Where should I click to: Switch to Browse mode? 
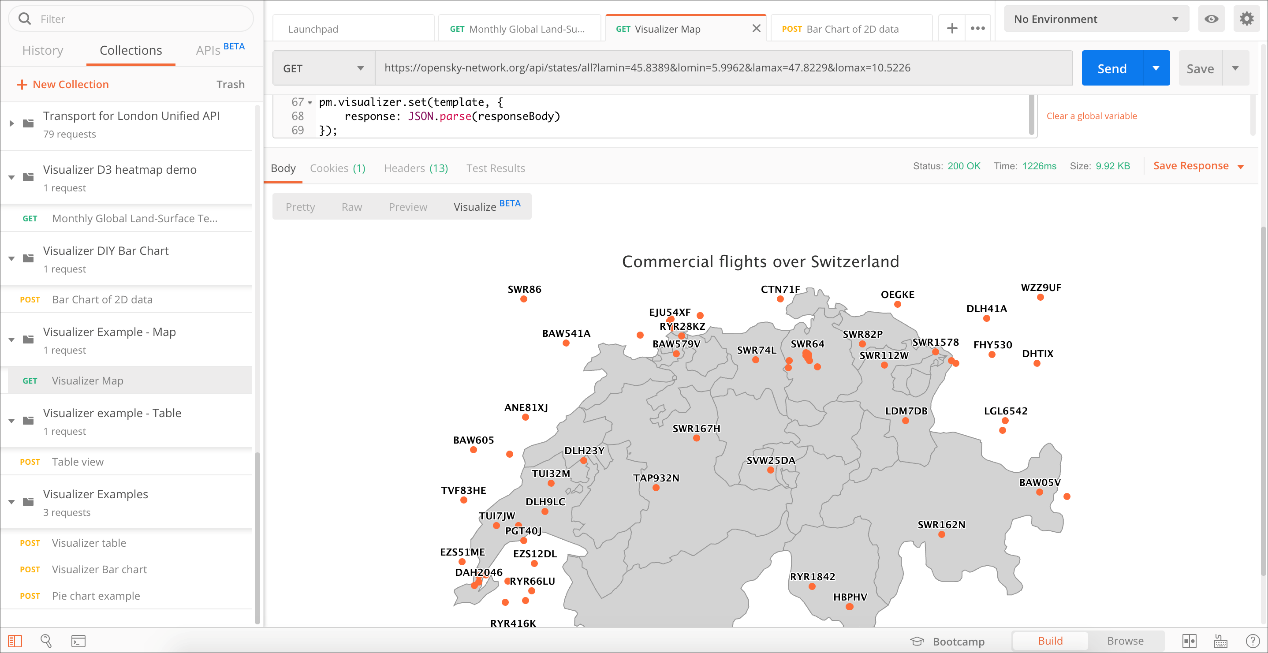click(x=1125, y=641)
